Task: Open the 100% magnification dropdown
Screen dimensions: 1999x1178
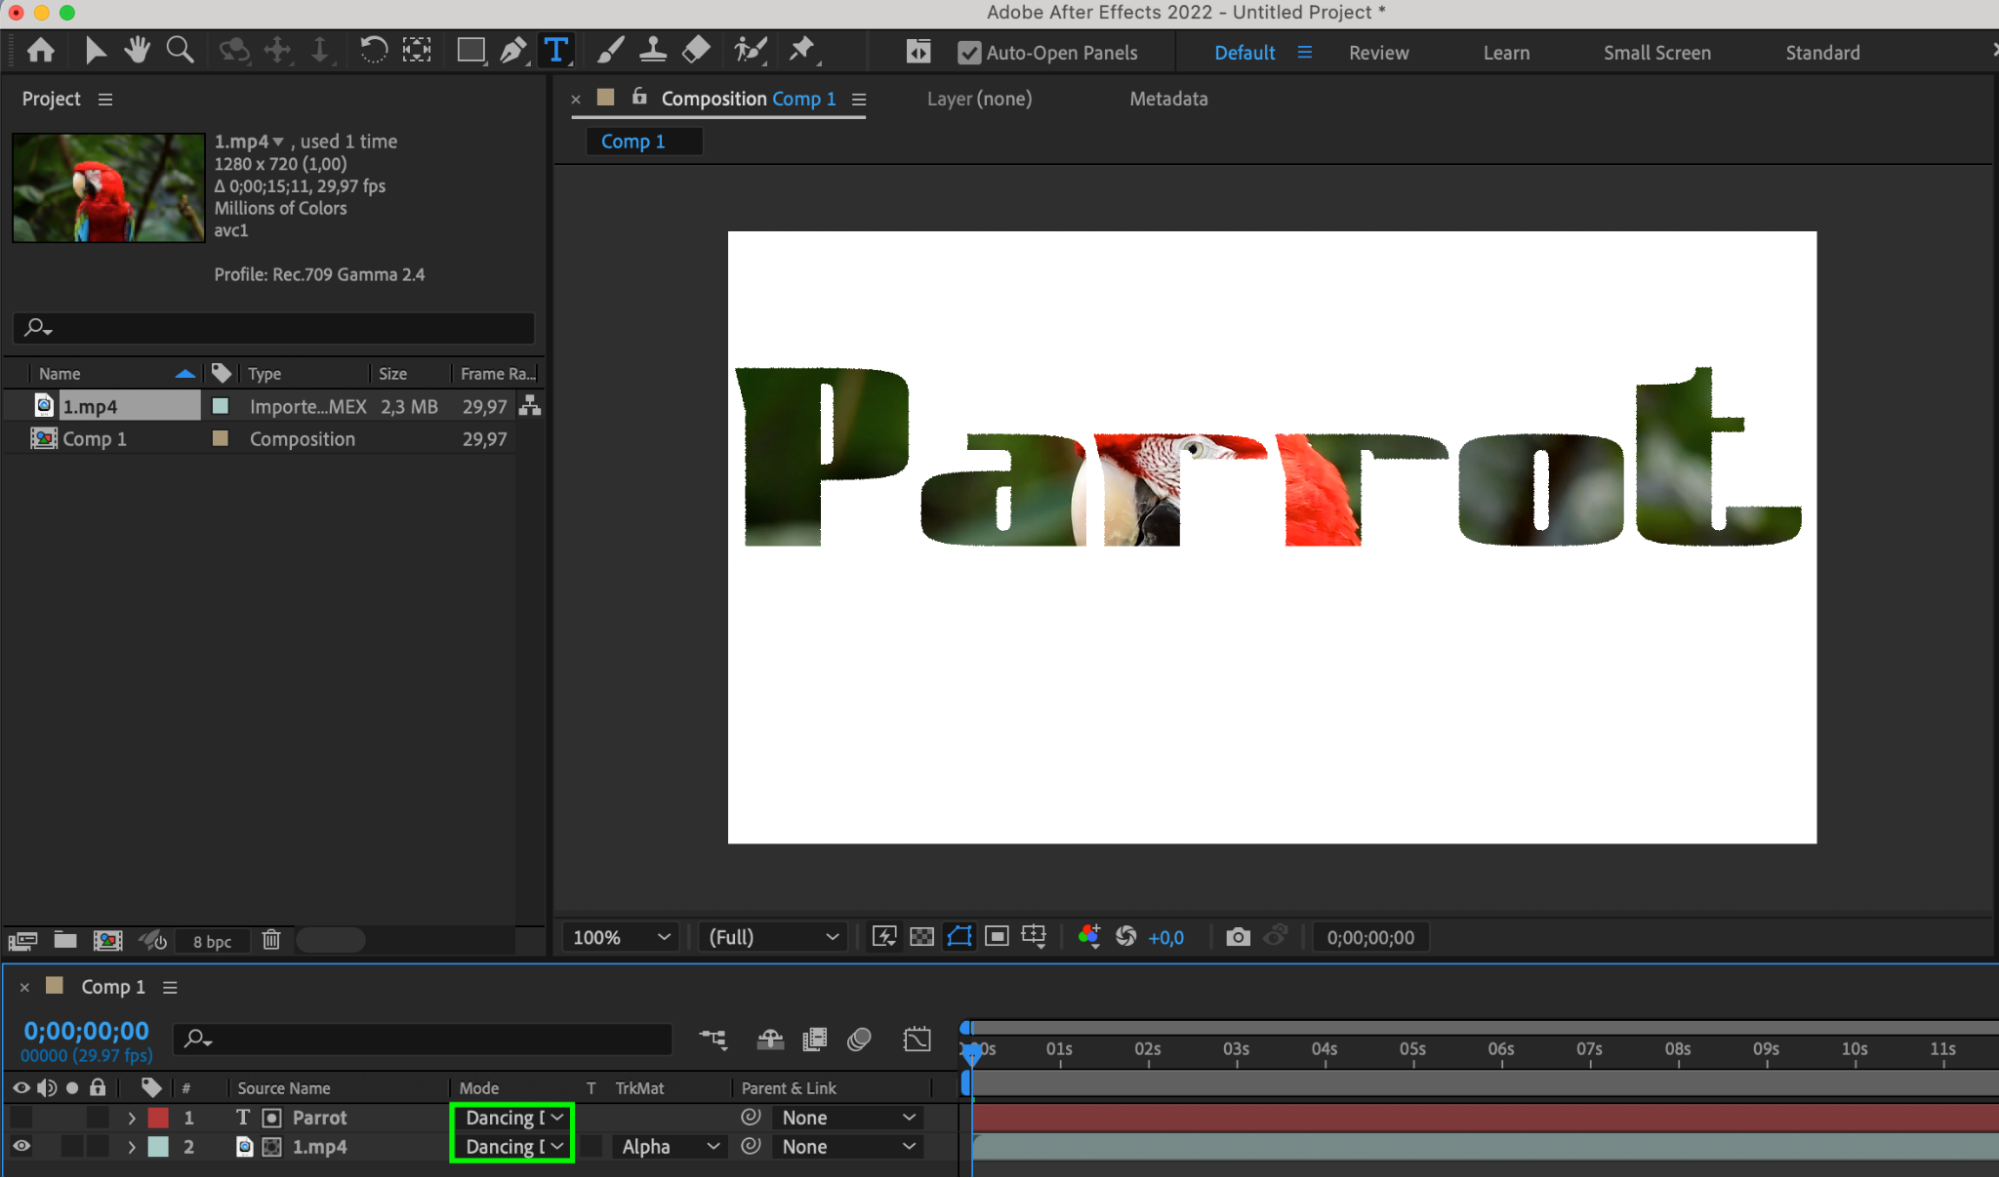Action: pyautogui.click(x=620, y=937)
